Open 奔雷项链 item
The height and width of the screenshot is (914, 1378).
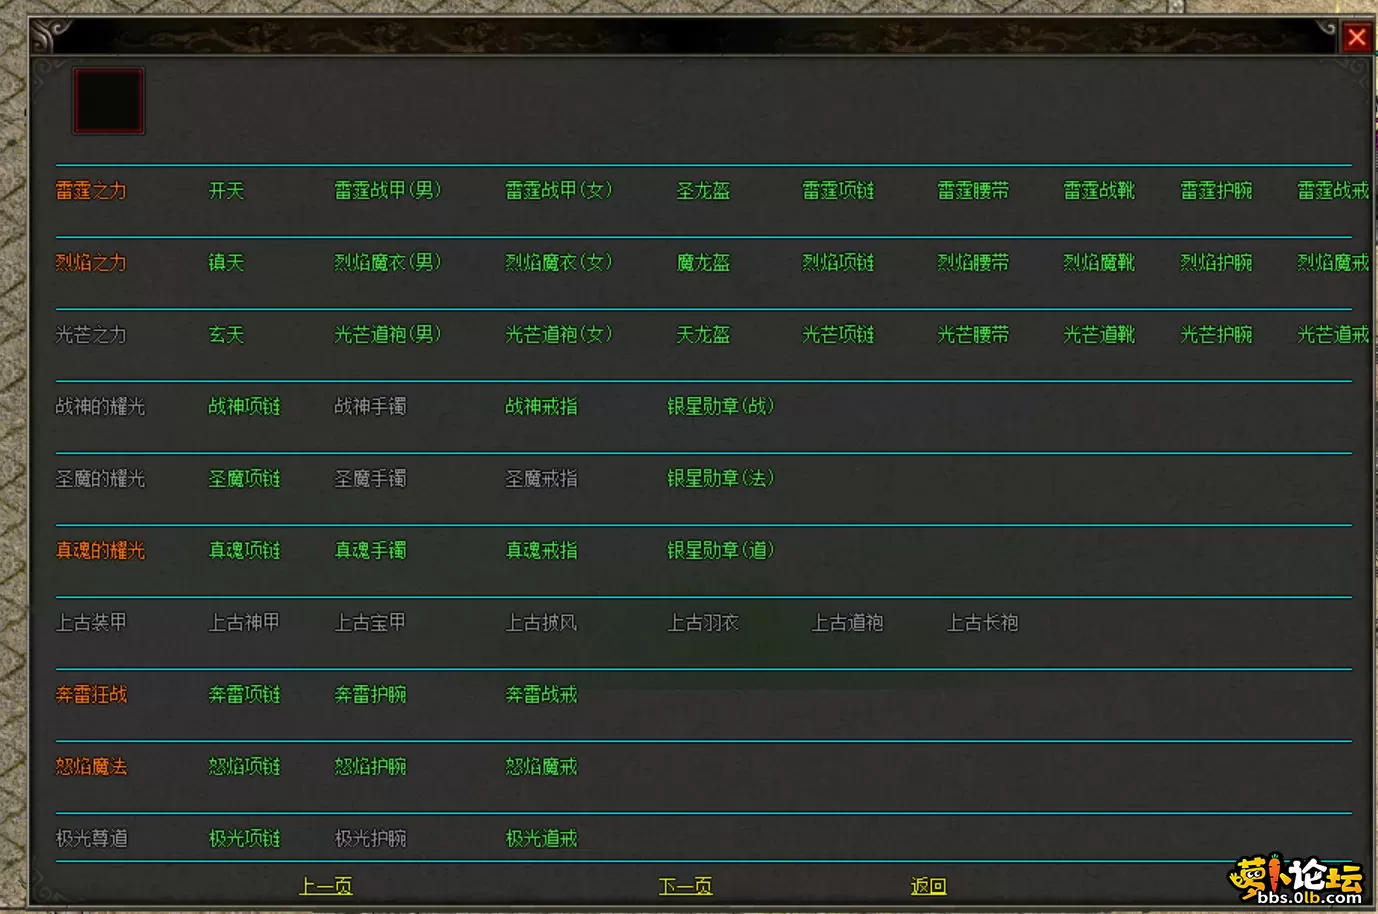(x=244, y=694)
